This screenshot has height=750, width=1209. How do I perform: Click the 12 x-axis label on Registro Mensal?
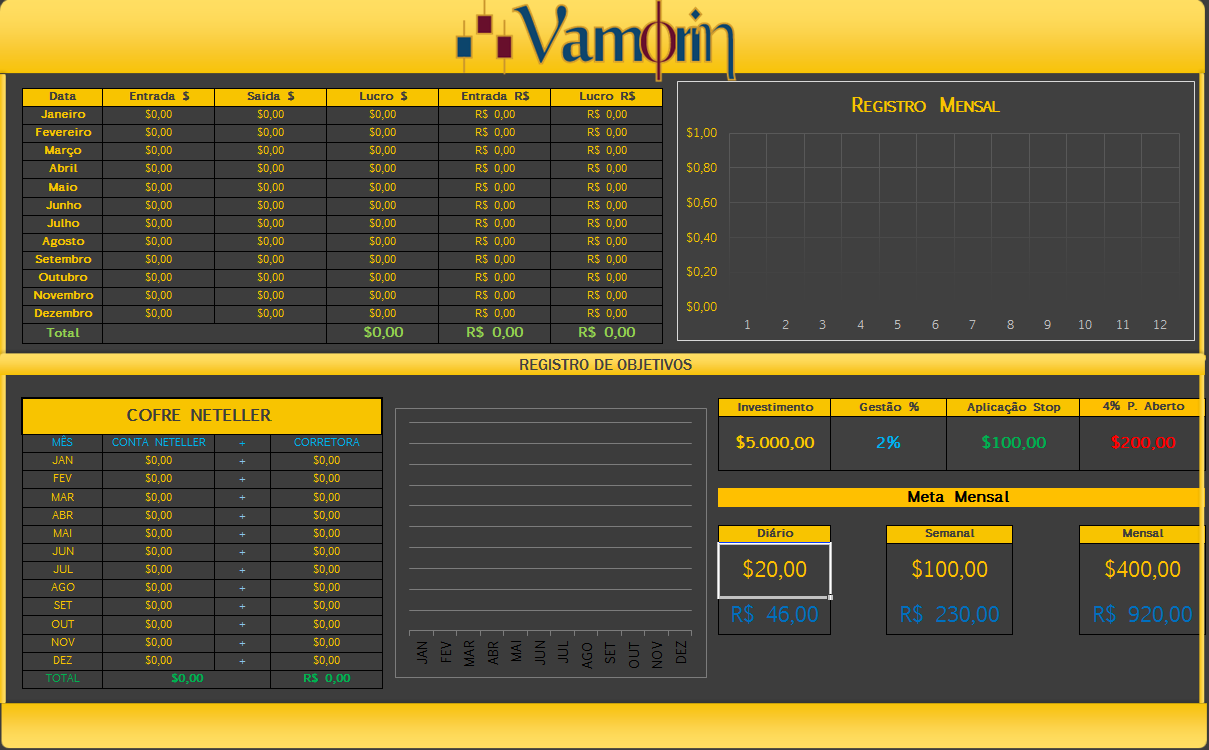1160,324
